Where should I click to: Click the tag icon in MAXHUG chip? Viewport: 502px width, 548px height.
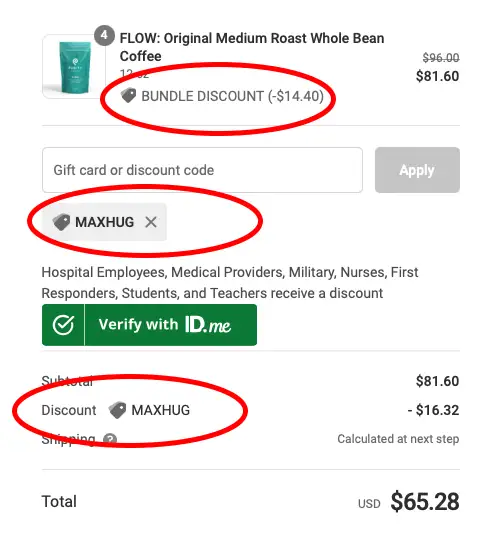coord(61,222)
